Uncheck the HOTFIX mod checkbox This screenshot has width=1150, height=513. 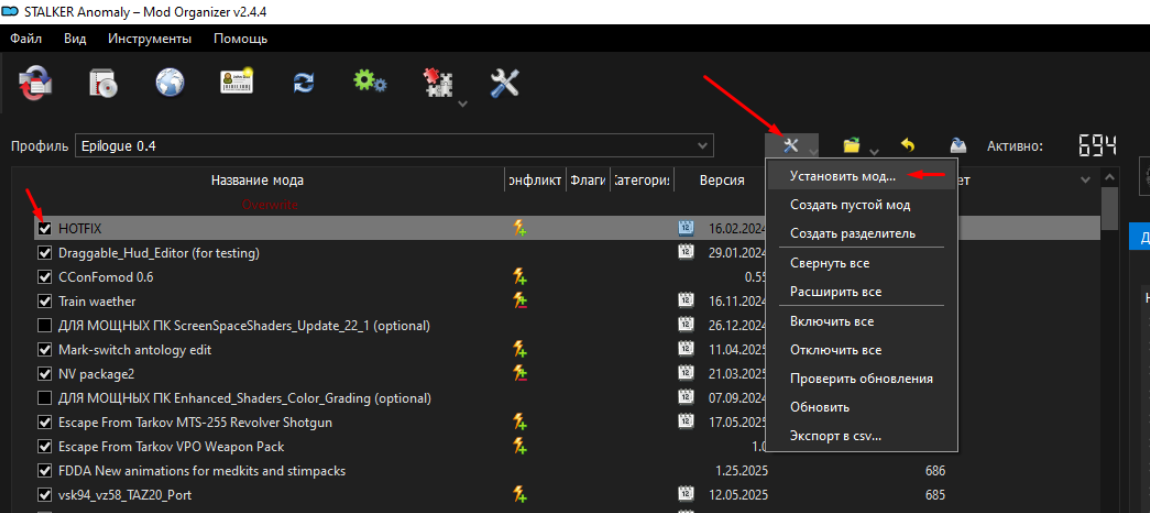(x=45, y=229)
